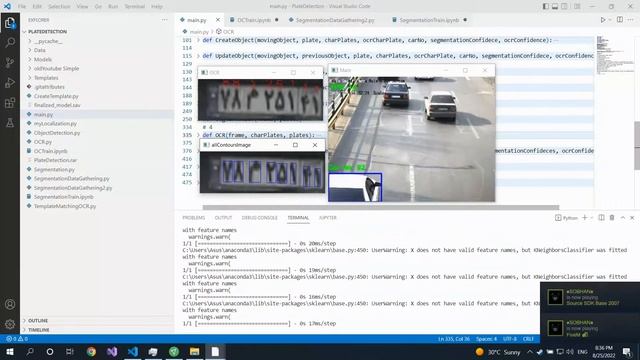Switch to SegmentationTrain.ipynb tab
This screenshot has width=640, height=360.
tap(429, 20)
